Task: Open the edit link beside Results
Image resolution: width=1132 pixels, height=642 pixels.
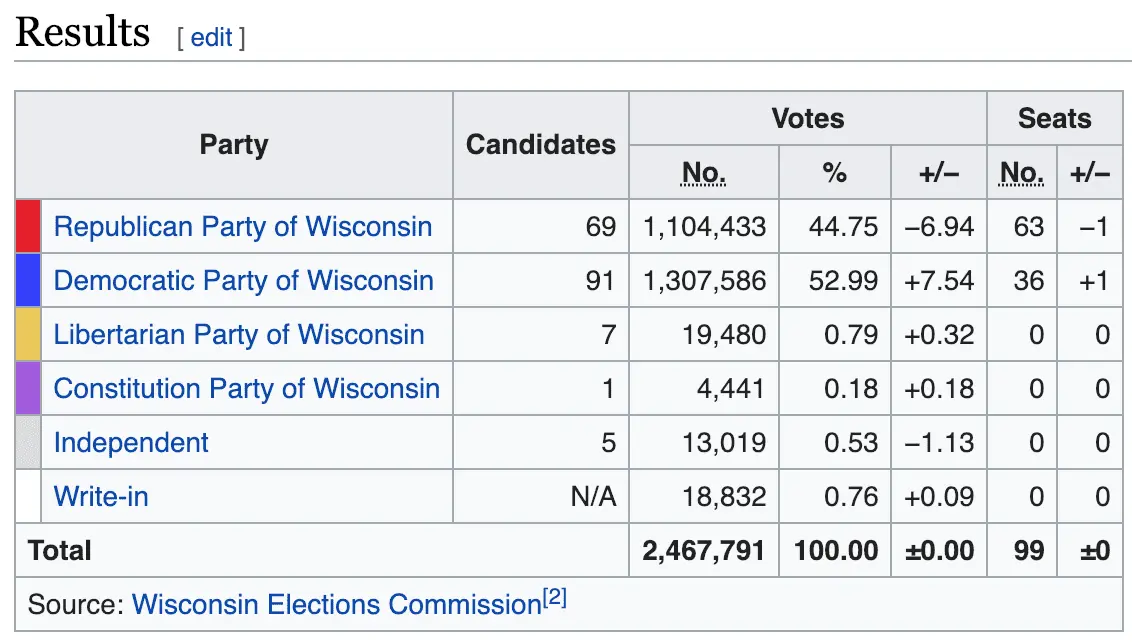Action: [211, 38]
